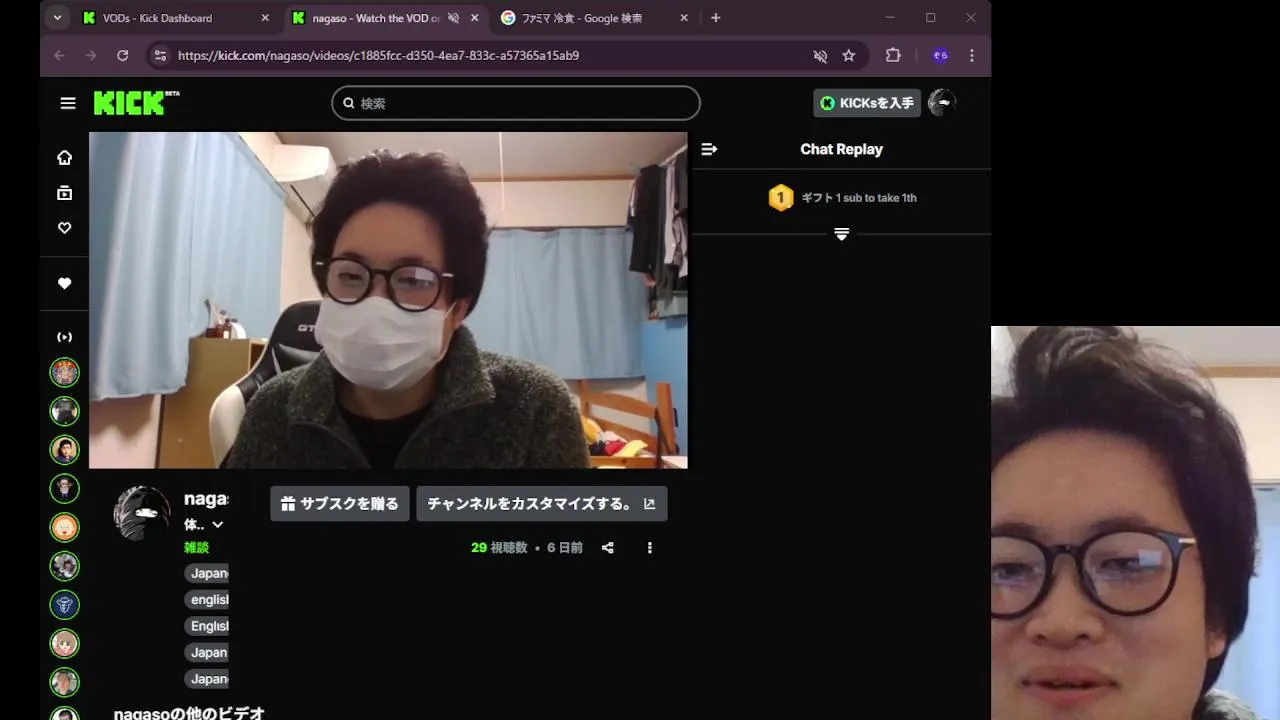Open the seventh followed channel avatar
Screen dimensions: 1280x720
pos(64,604)
